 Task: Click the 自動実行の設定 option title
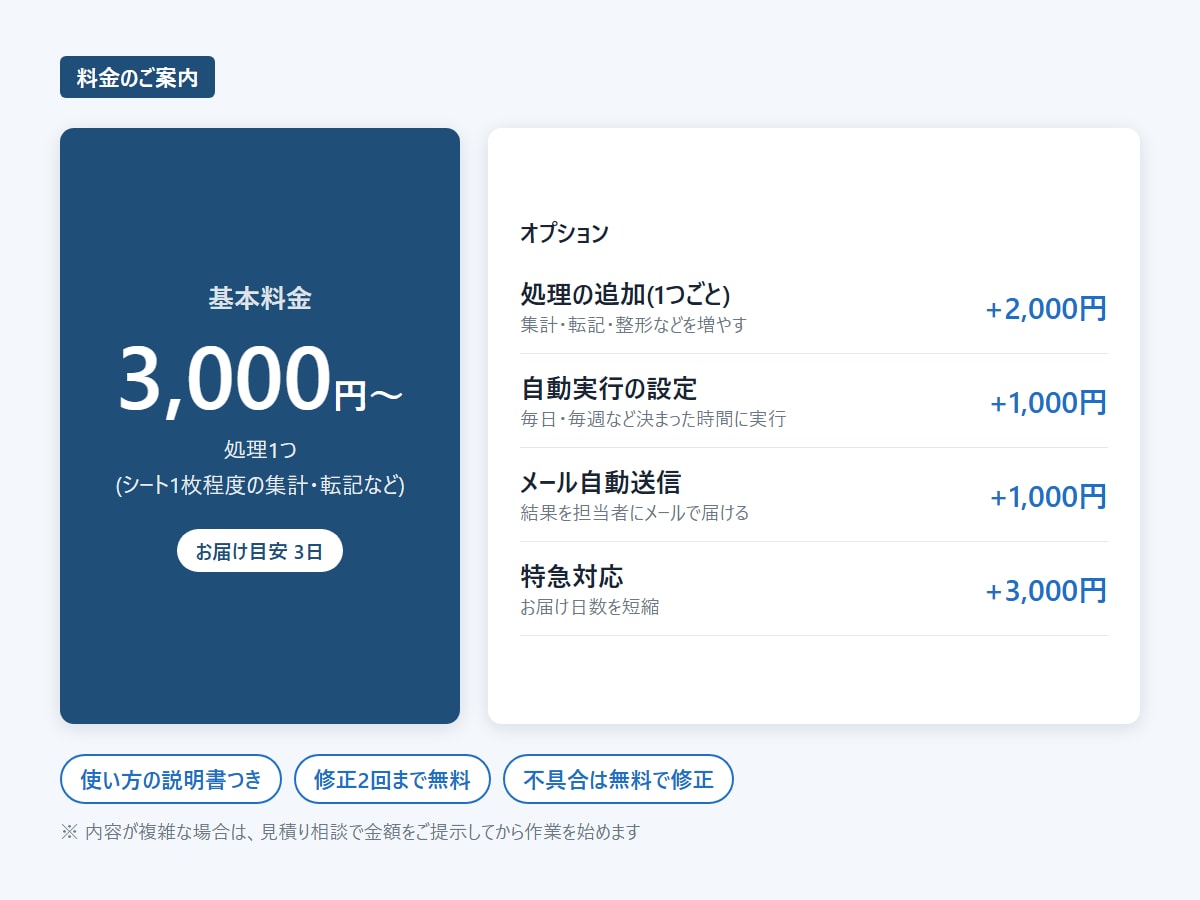[x=608, y=388]
